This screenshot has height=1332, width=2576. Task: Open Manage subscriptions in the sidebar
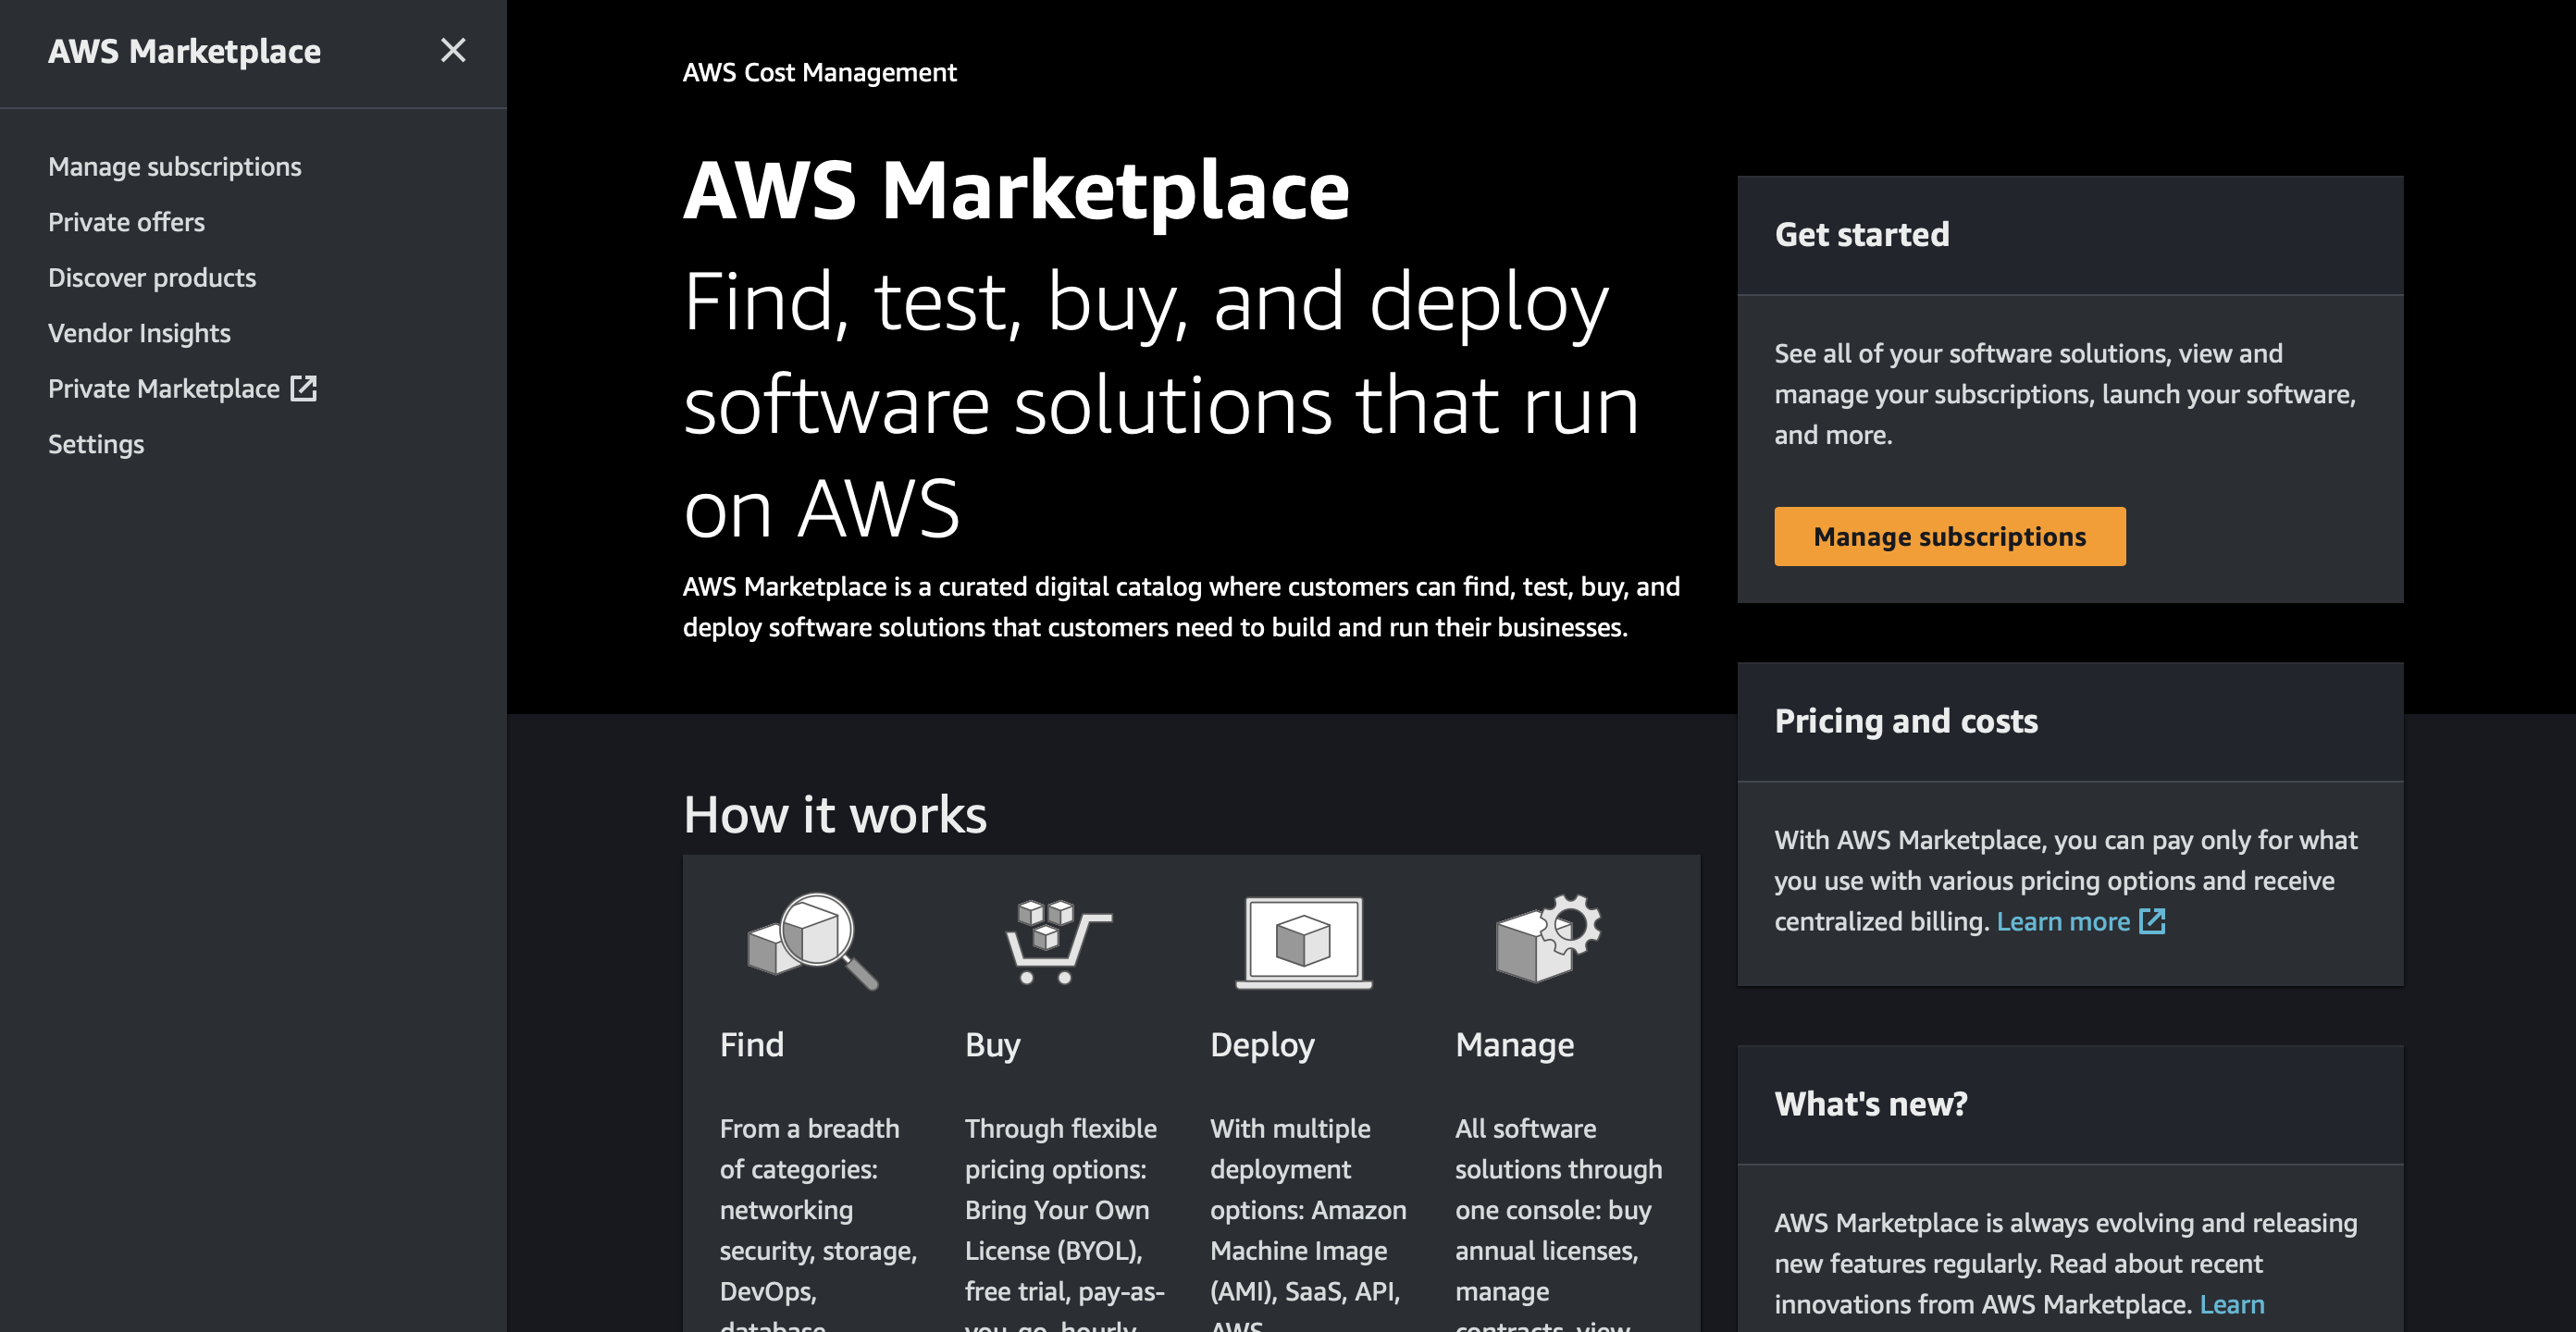[x=175, y=166]
